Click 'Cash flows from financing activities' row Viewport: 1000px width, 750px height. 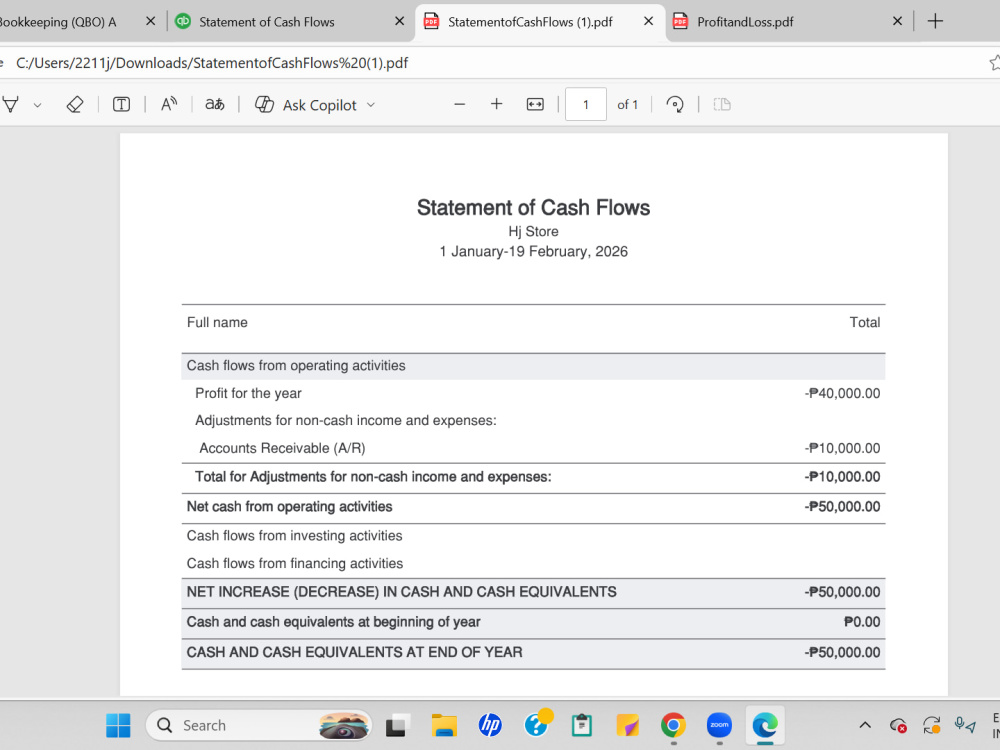(x=533, y=564)
